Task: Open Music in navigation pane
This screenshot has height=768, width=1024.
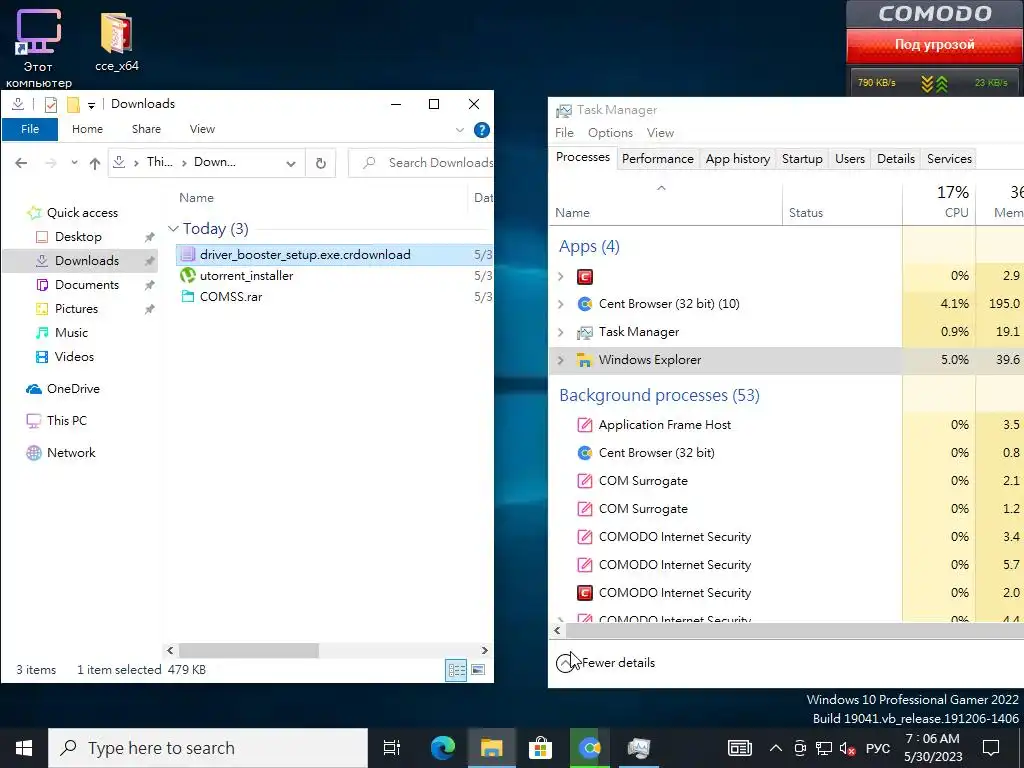Action: point(71,333)
